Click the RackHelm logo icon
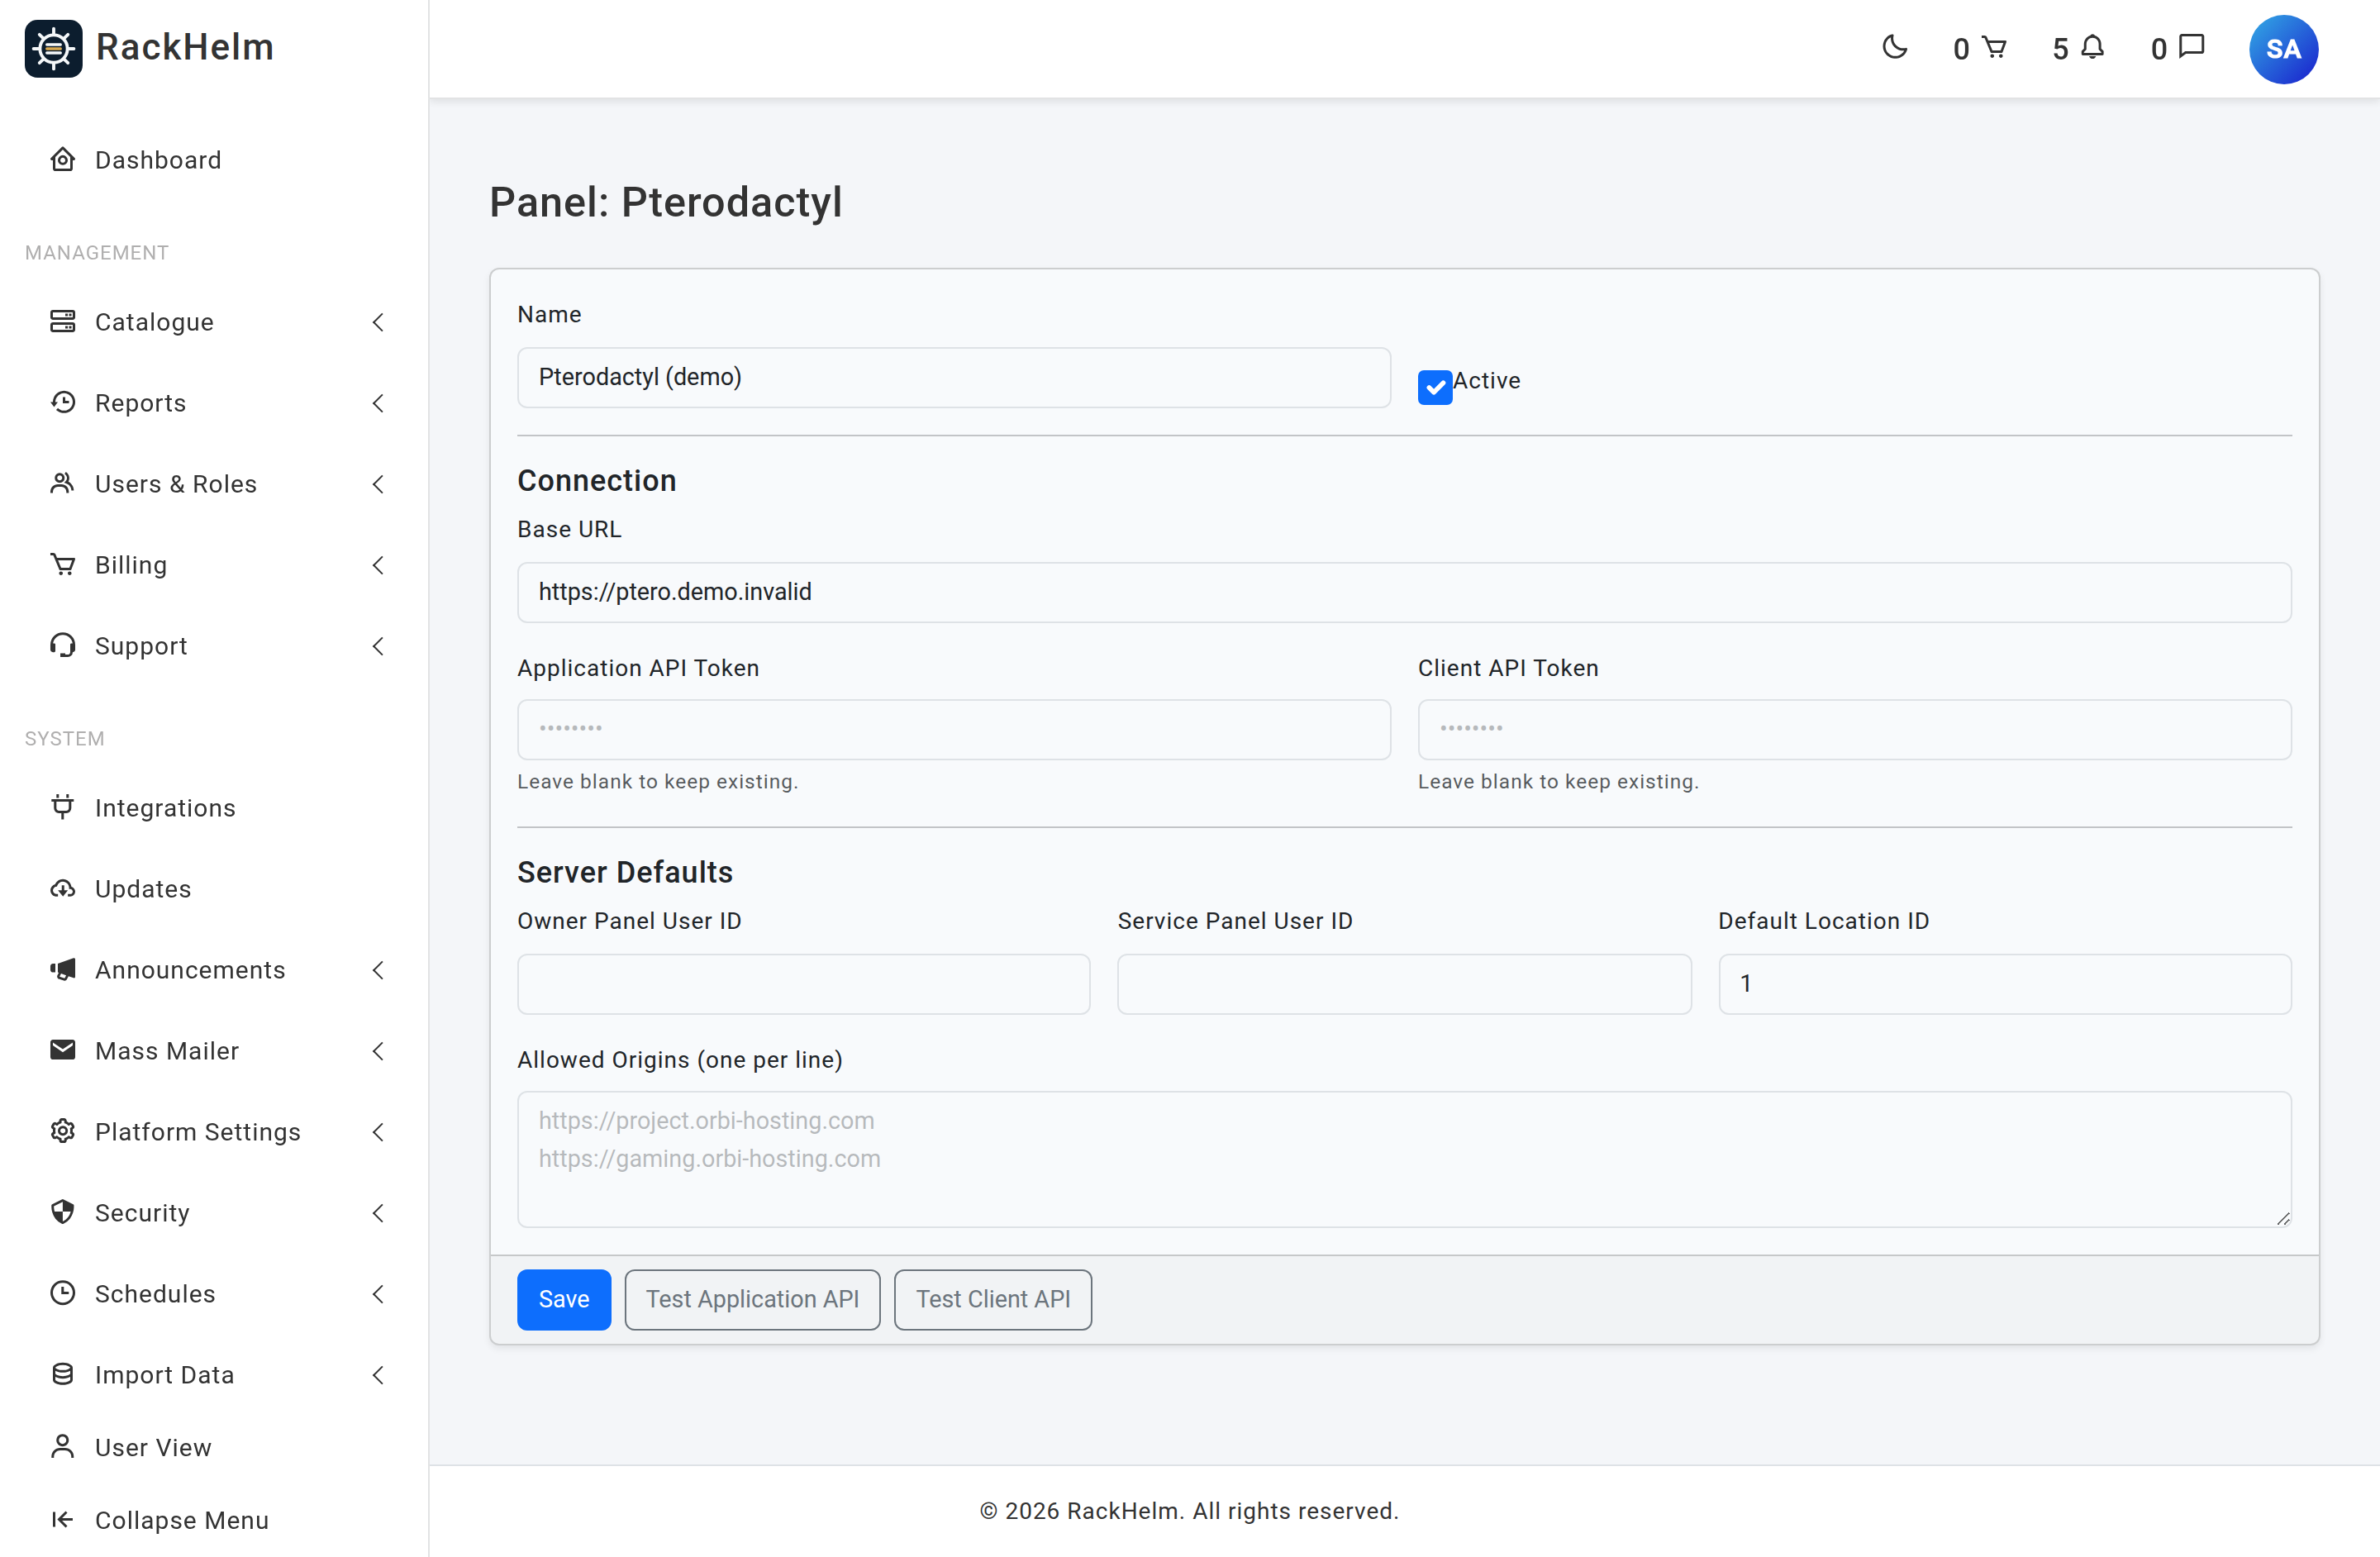Image resolution: width=2380 pixels, height=1557 pixels. click(53, 48)
